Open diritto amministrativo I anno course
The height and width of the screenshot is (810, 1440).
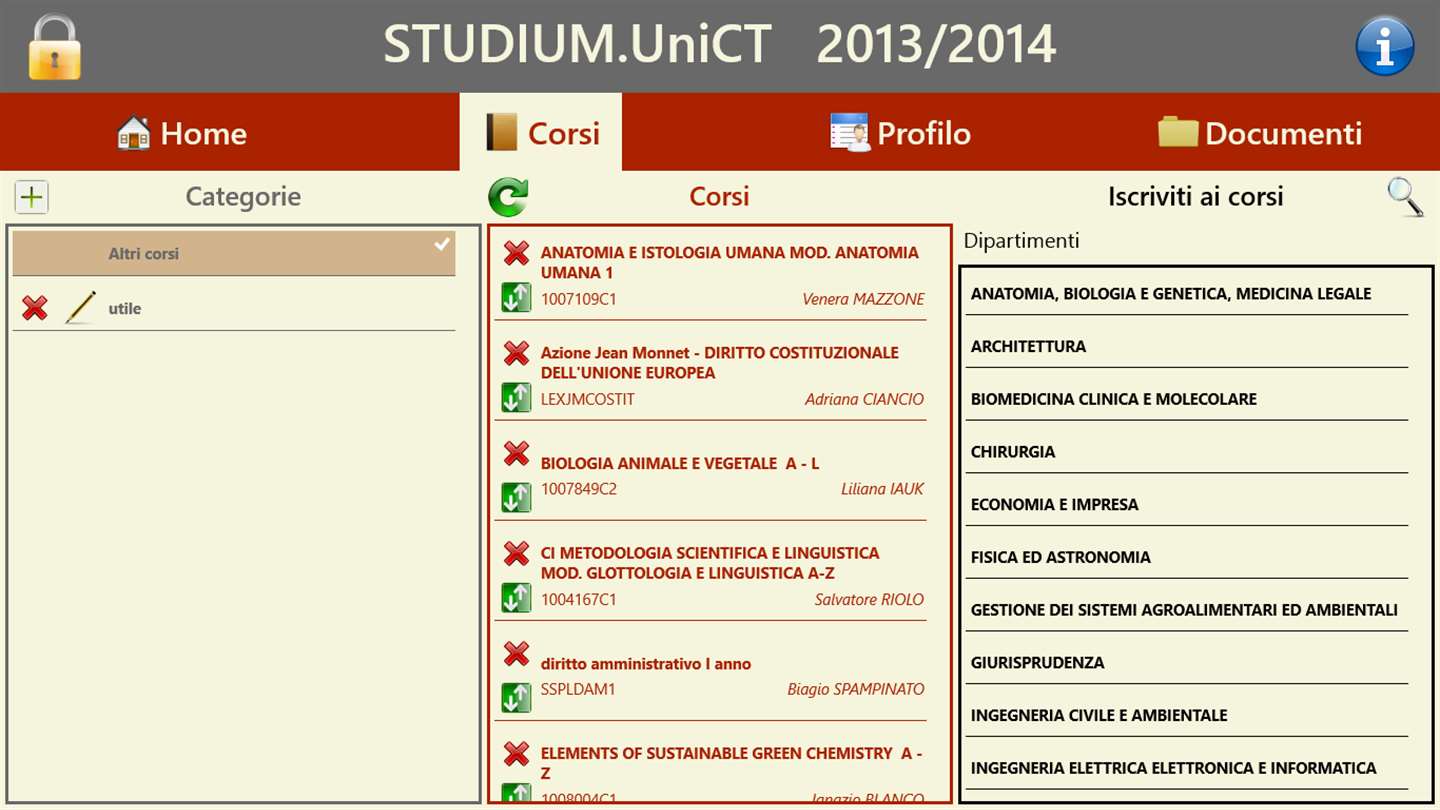[646, 663]
